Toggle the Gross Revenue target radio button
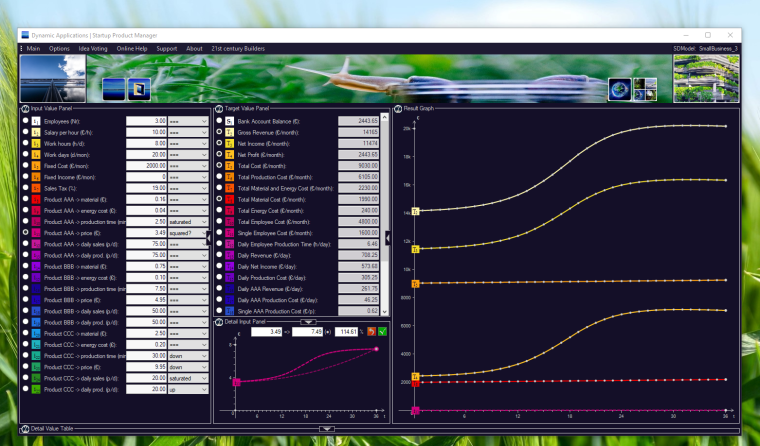Image resolution: width=760 pixels, height=446 pixels. (219, 131)
